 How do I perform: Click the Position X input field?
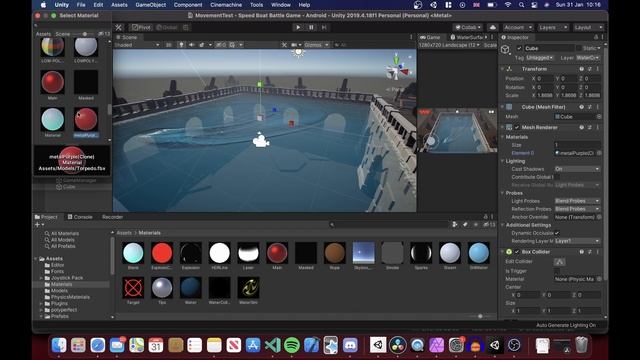pos(545,78)
